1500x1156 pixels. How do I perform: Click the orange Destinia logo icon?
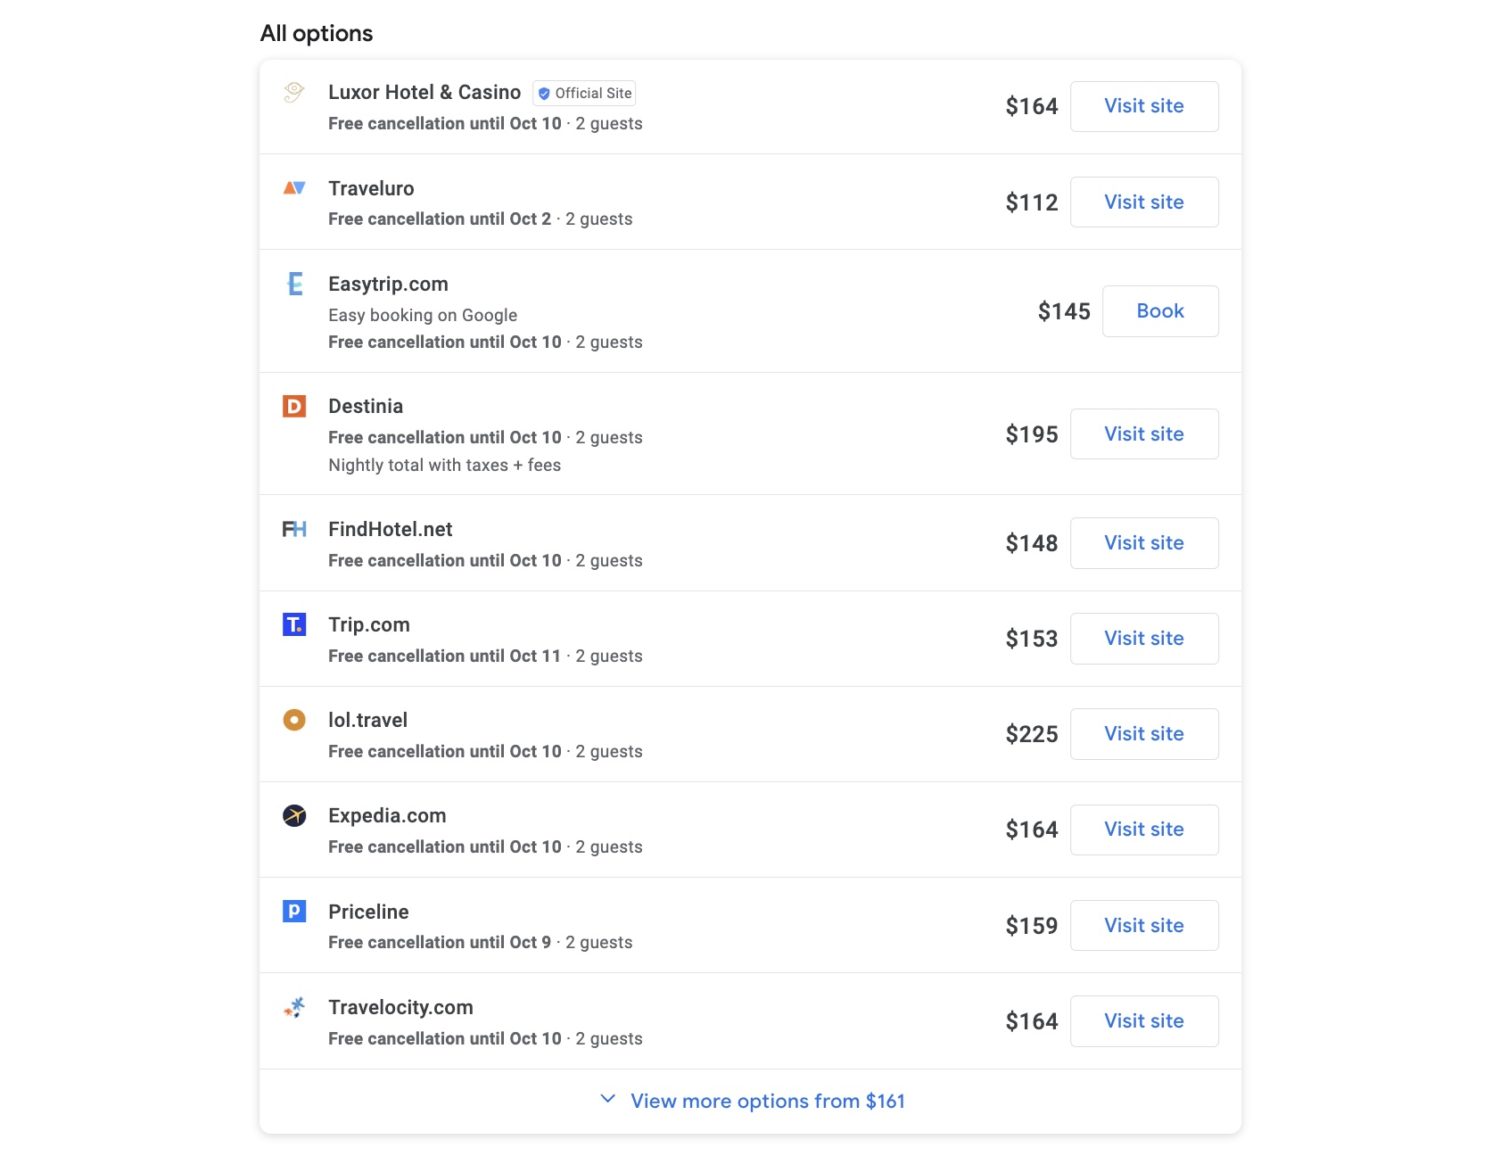[x=293, y=406]
